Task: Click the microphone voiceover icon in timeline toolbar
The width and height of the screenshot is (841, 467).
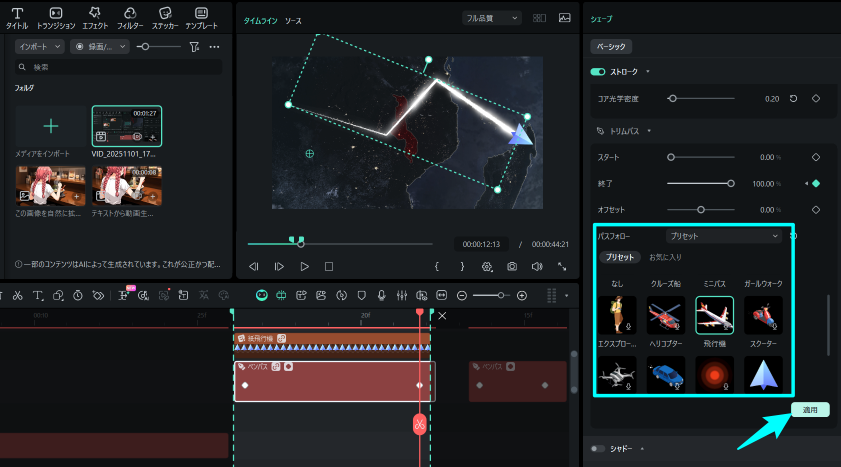Action: (x=381, y=296)
